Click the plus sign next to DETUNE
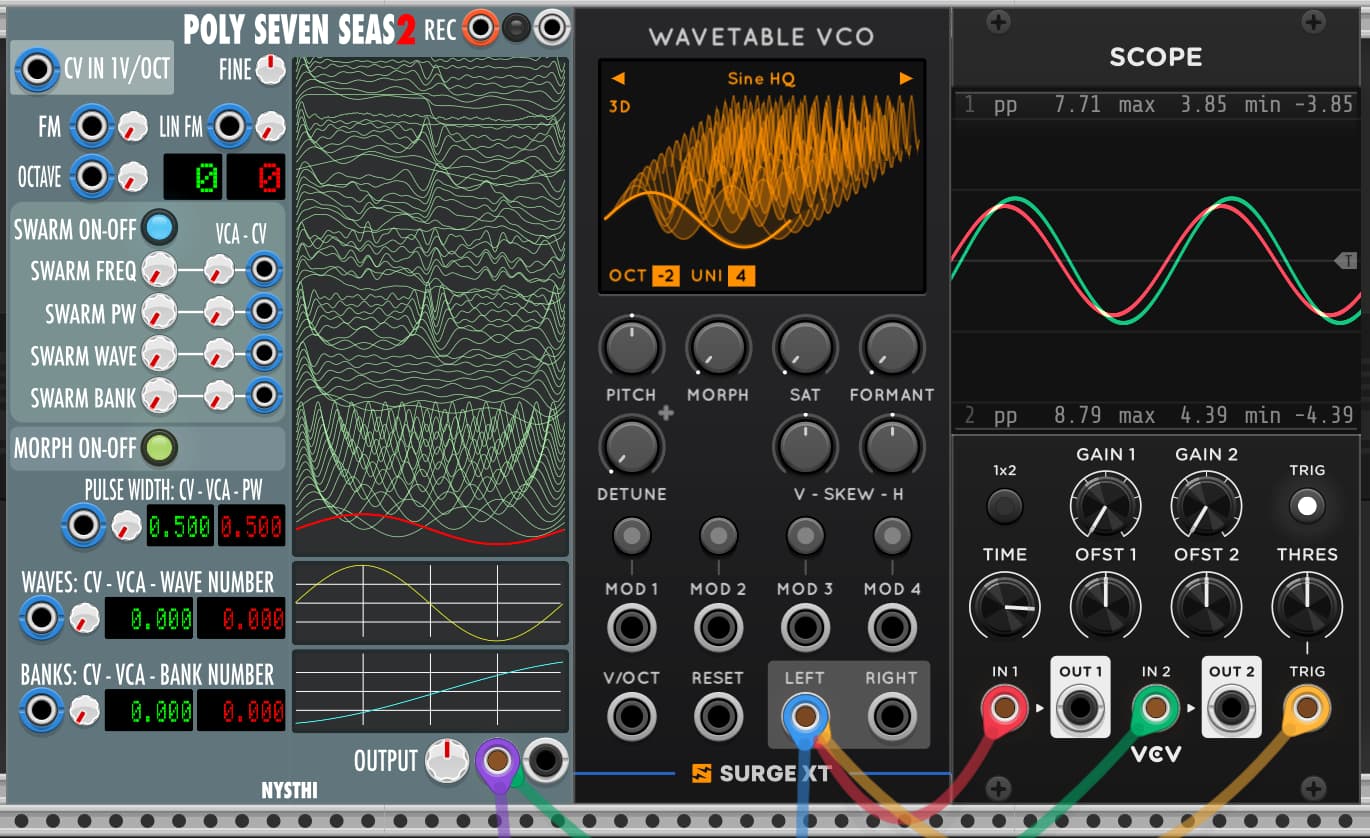The image size is (1370, 838). (665, 412)
